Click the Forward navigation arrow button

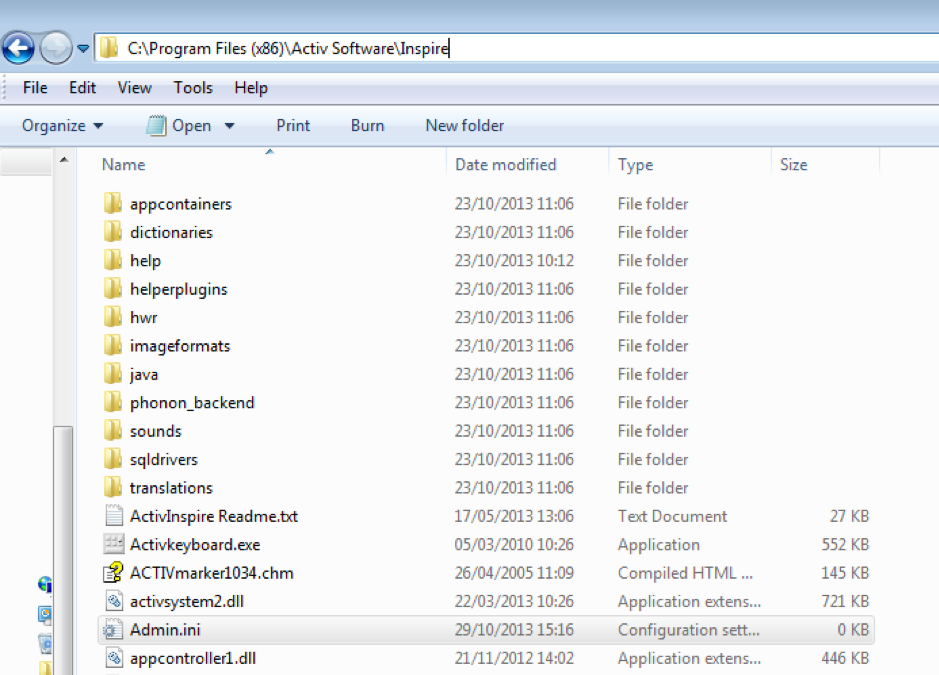coord(56,47)
